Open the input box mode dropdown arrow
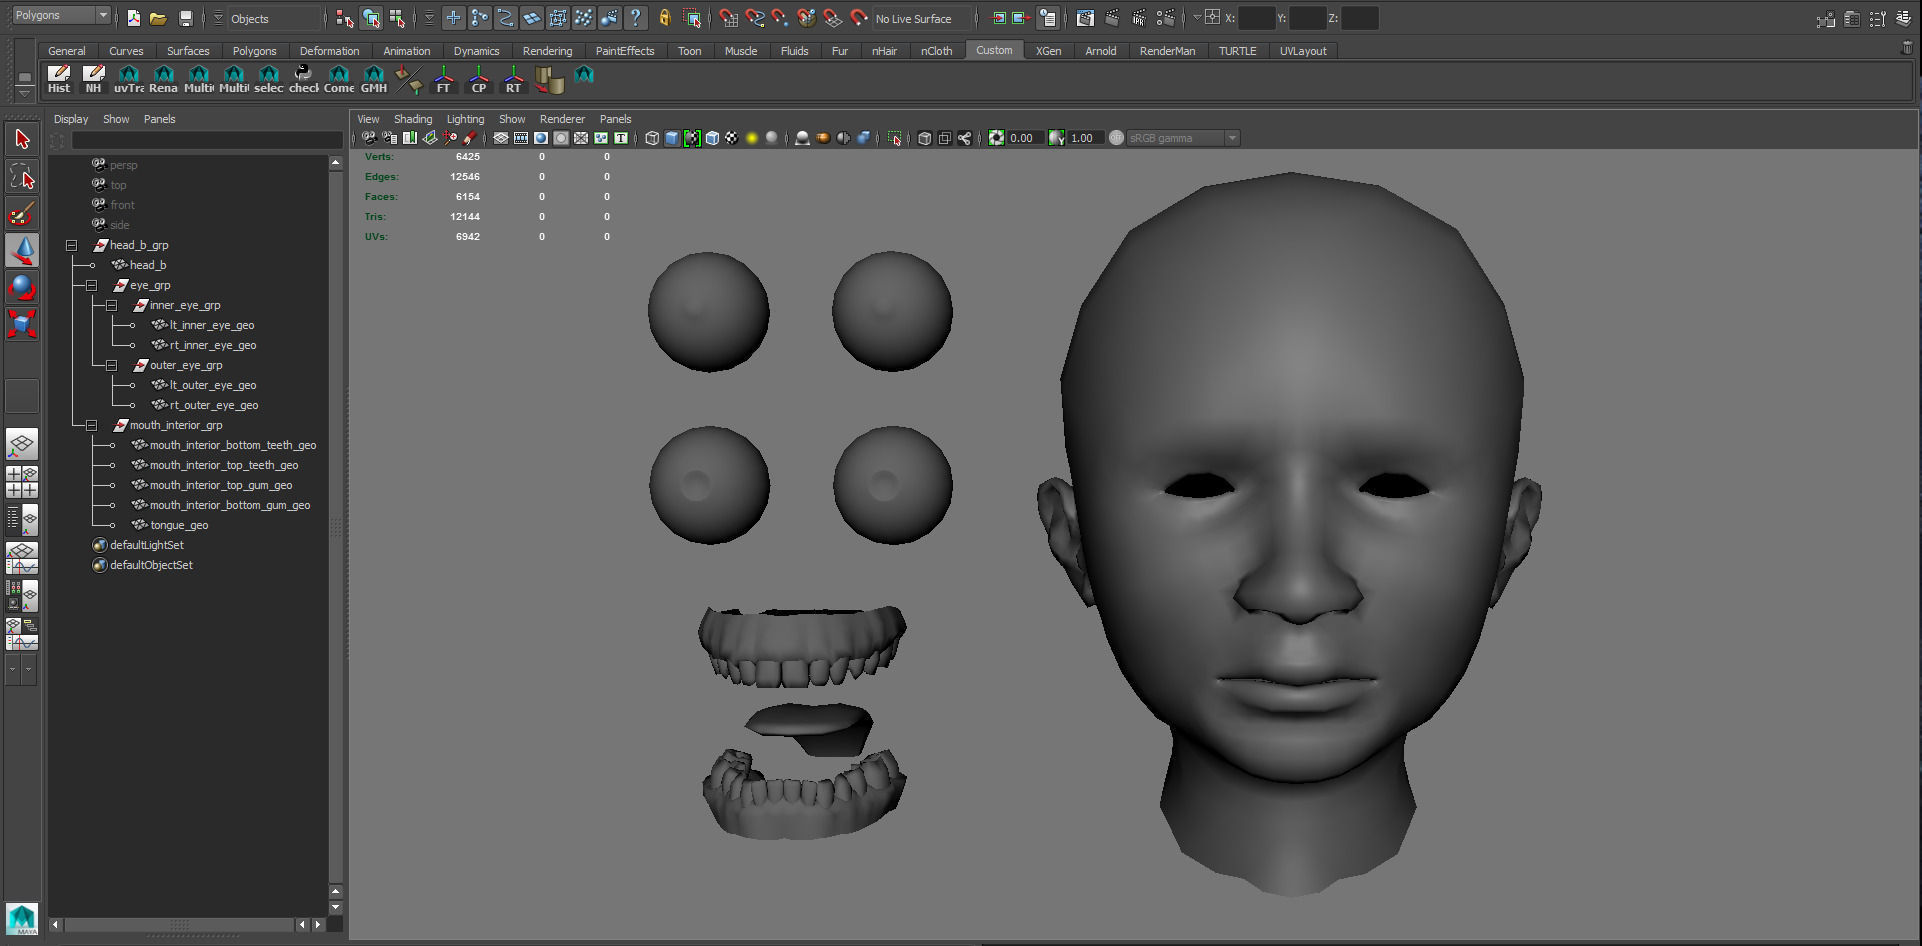 click(1197, 17)
